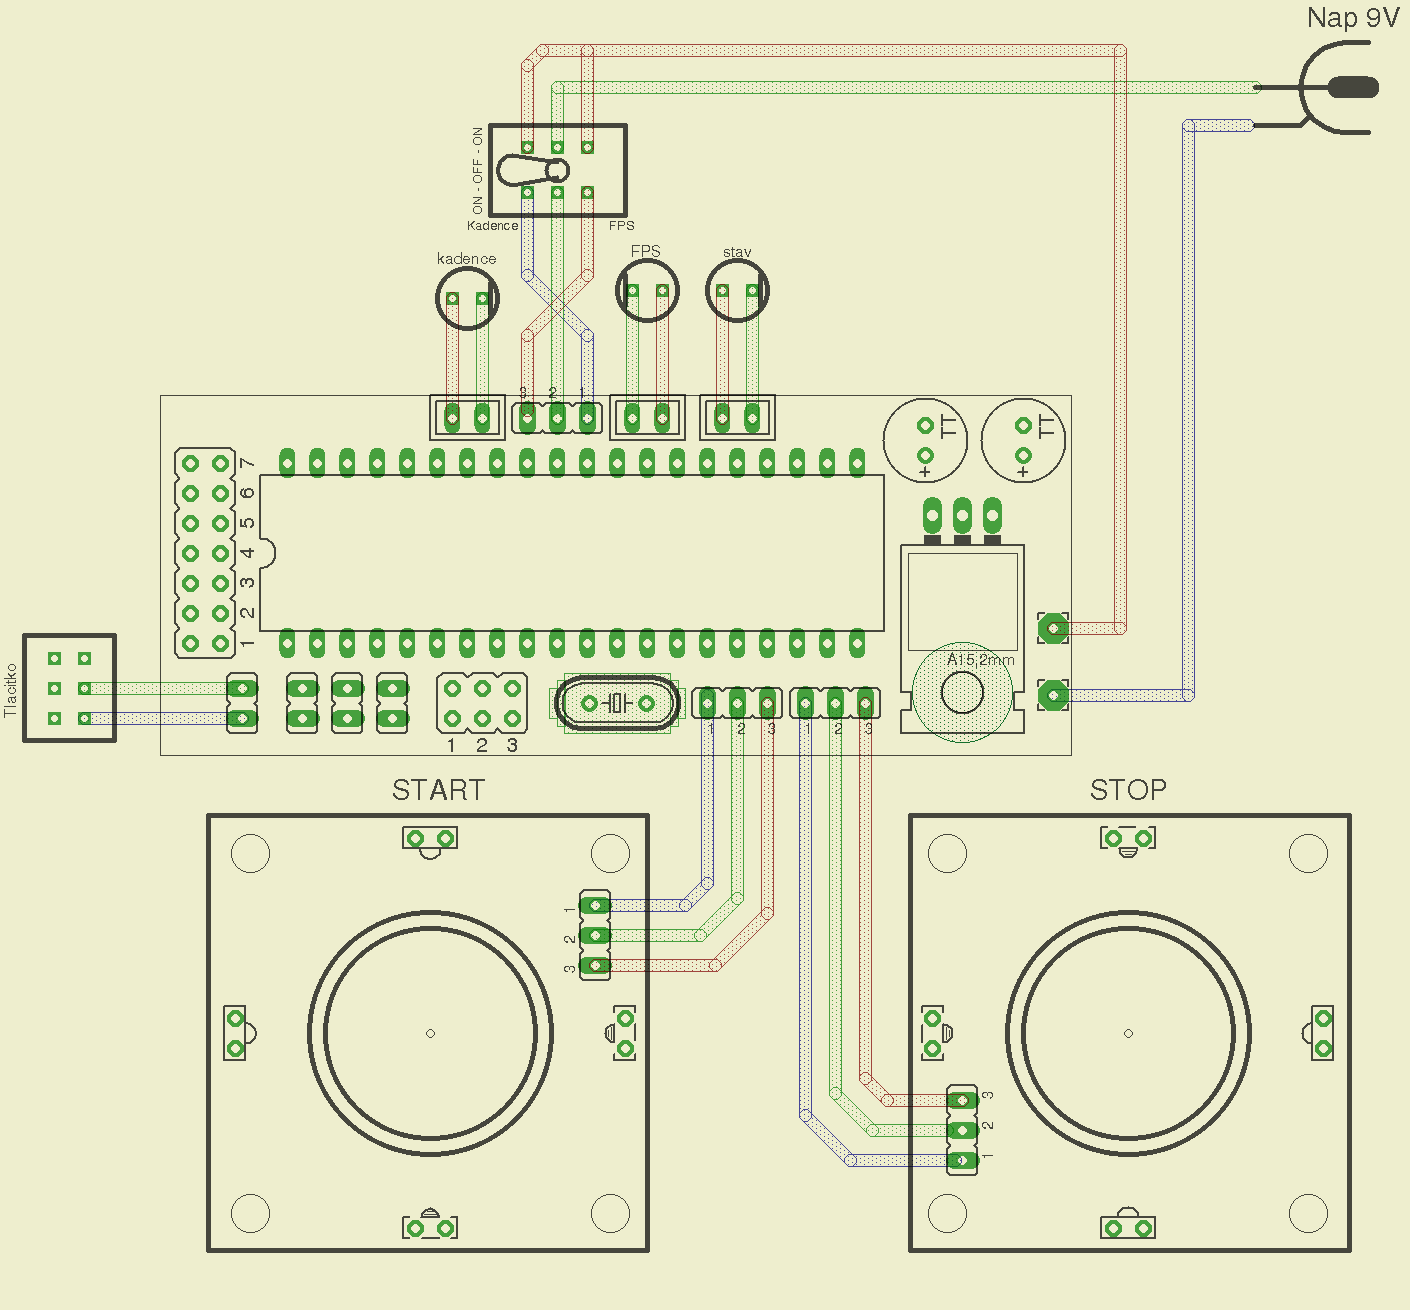Image resolution: width=1410 pixels, height=1310 pixels.
Task: Click the toggle switch lever
Action: (x=532, y=170)
